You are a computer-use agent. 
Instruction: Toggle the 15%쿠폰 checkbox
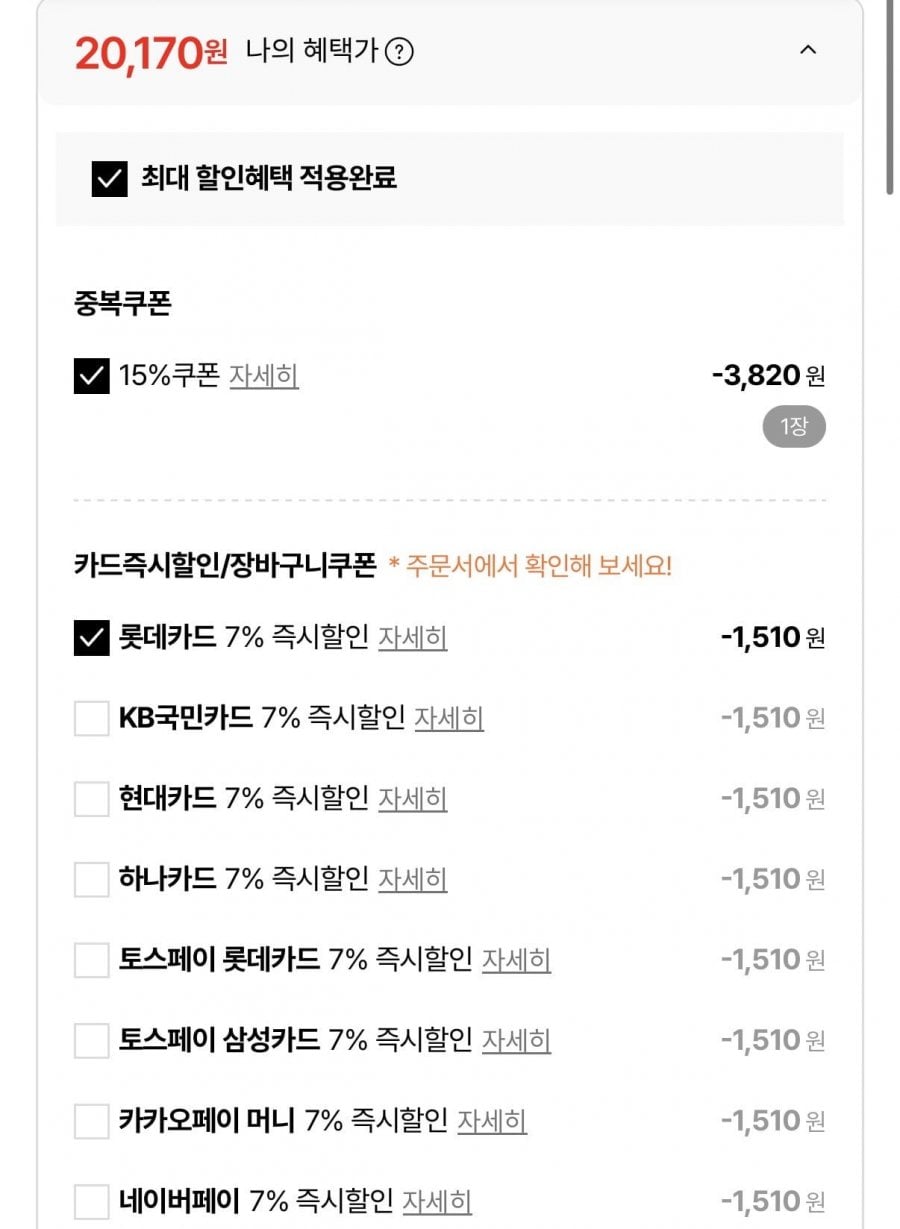coord(91,376)
